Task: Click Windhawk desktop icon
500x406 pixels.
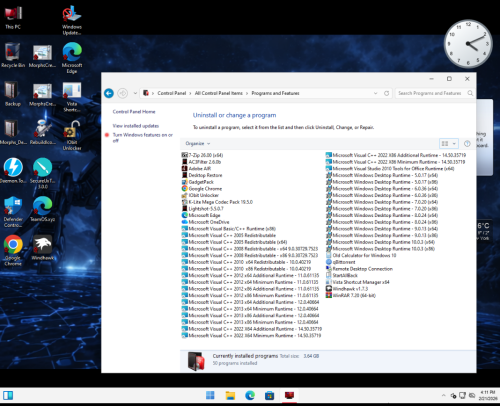Action: coord(42,248)
